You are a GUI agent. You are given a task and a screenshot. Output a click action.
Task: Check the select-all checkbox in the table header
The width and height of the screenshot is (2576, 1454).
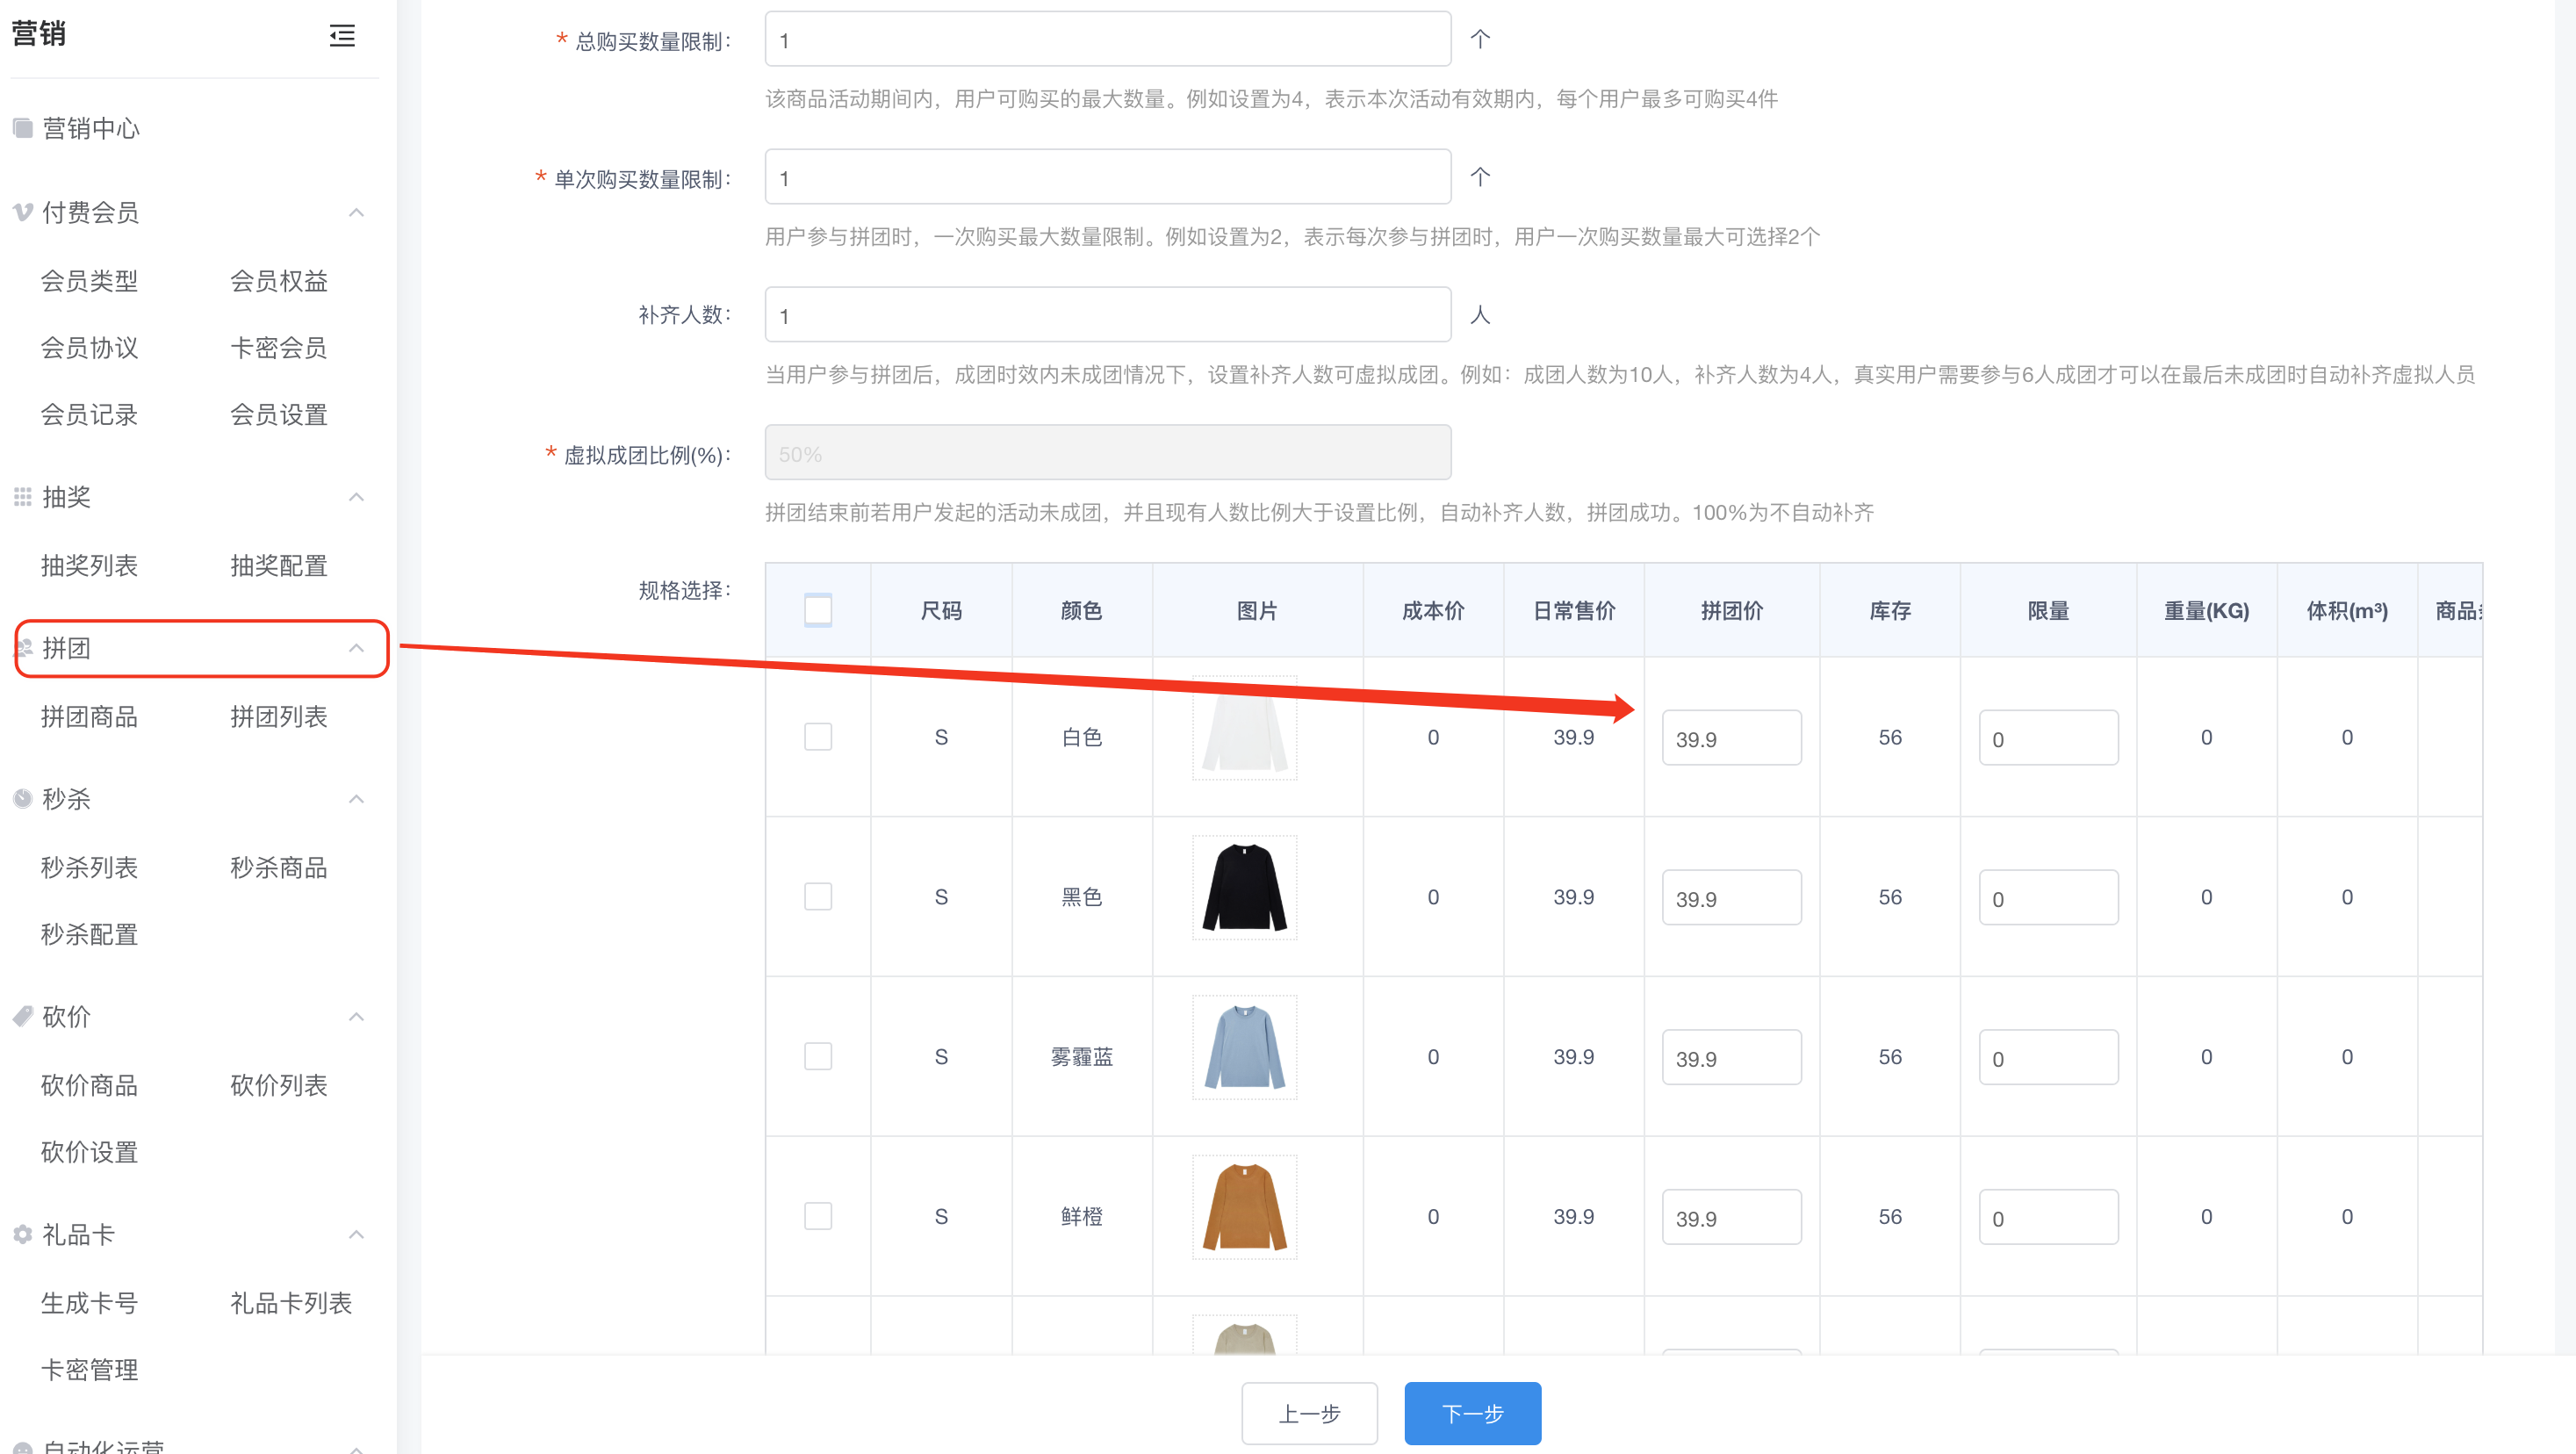(817, 610)
